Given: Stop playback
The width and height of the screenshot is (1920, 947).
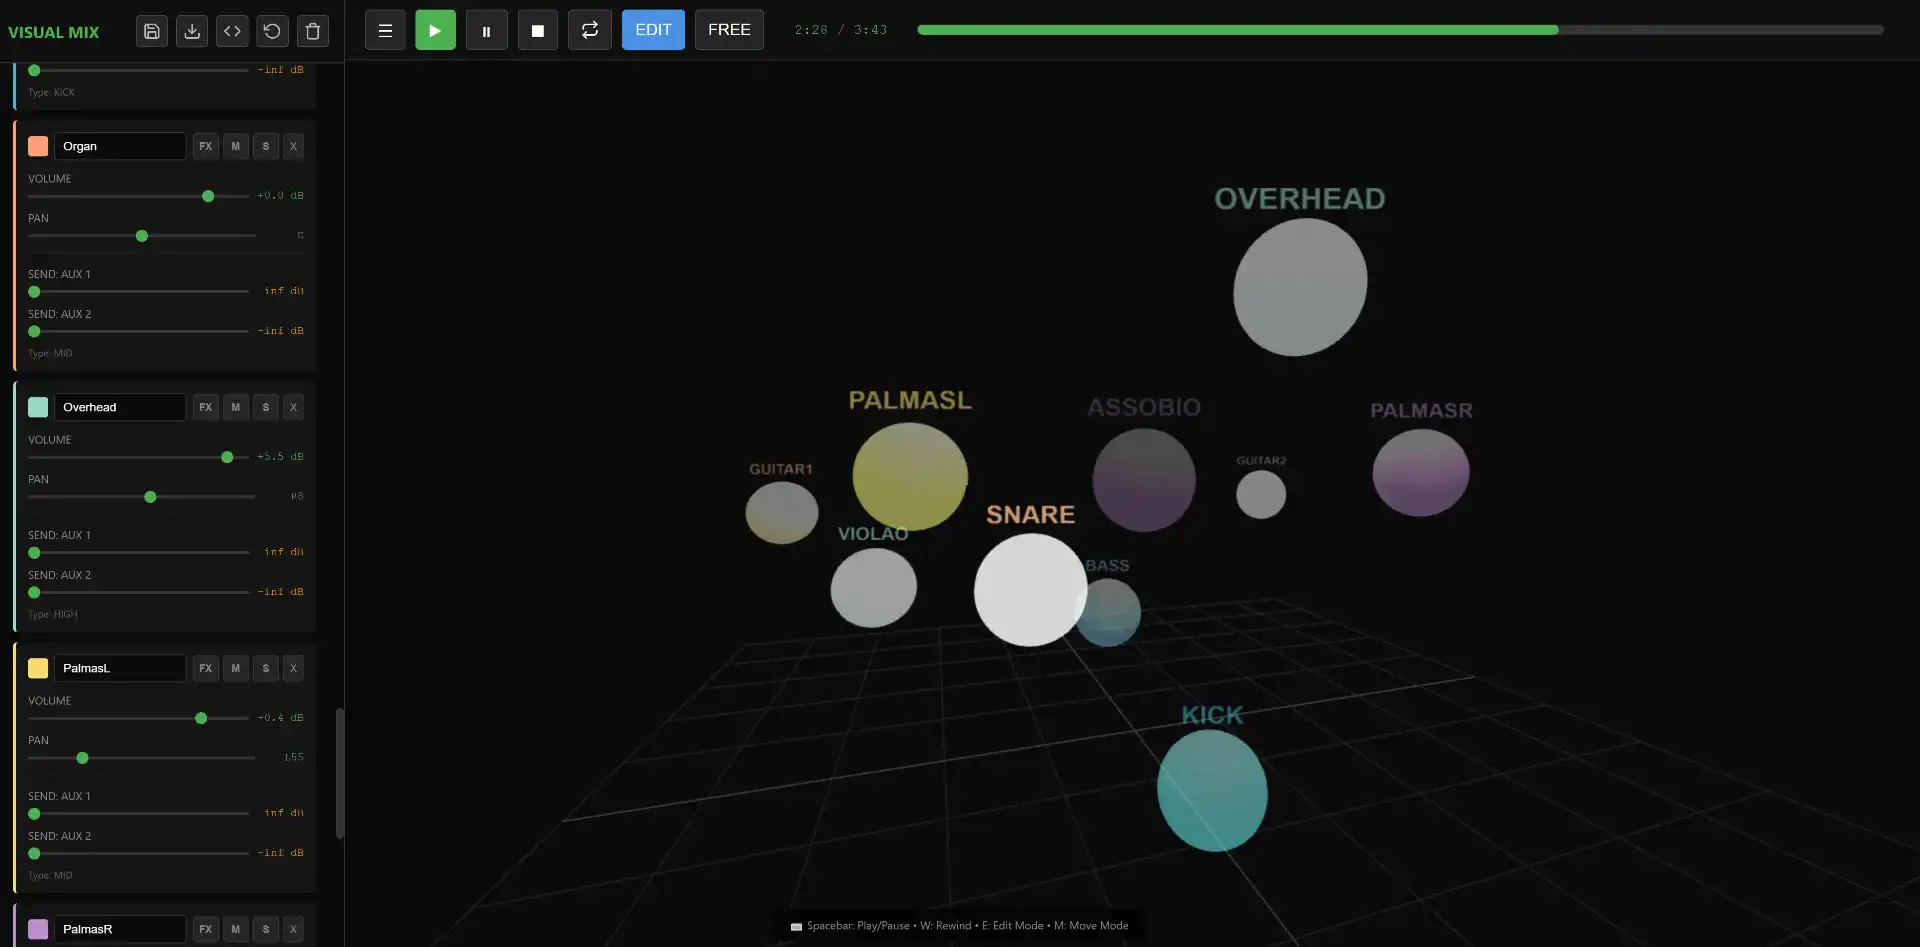Looking at the screenshot, I should (537, 30).
